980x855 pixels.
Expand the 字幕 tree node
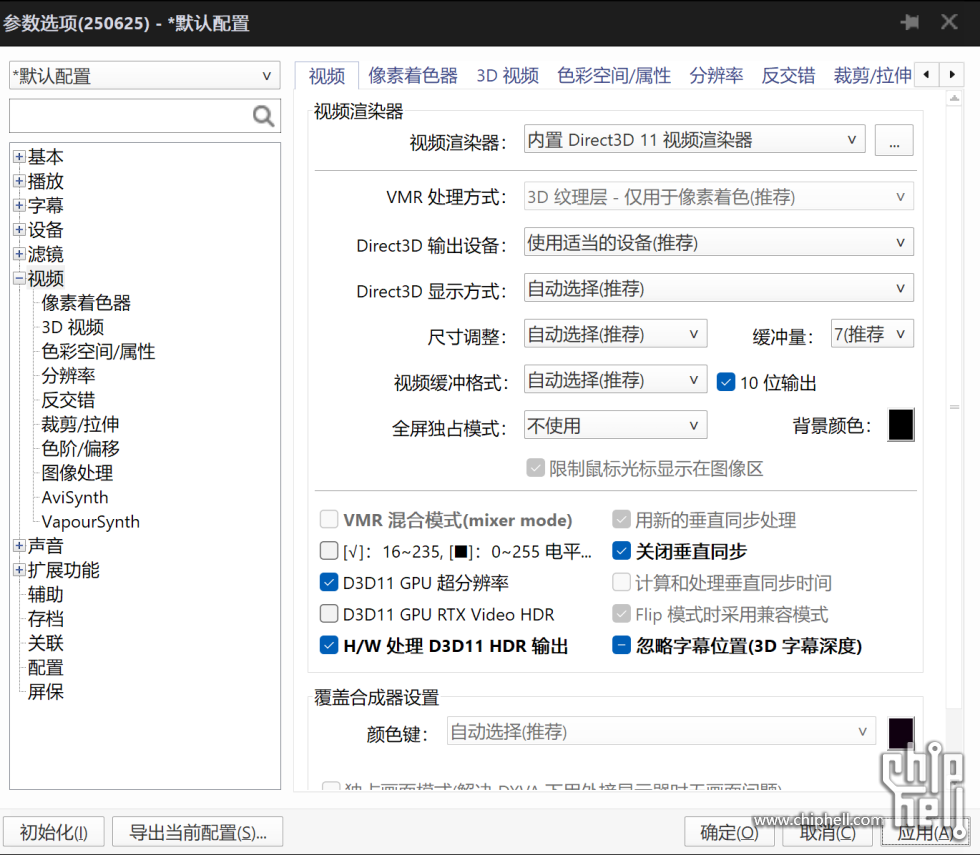[19, 205]
